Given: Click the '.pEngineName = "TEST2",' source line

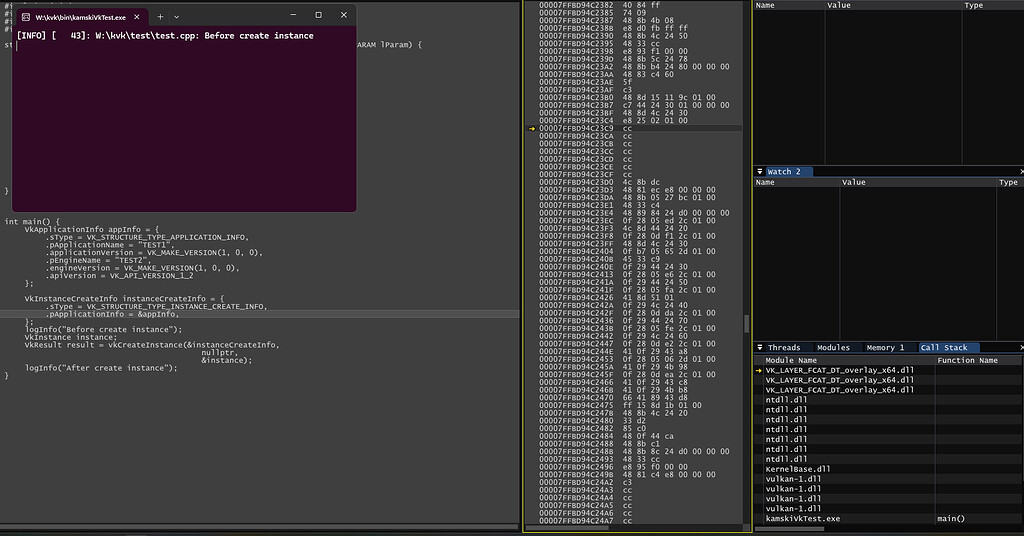Looking at the screenshot, I should [98, 260].
